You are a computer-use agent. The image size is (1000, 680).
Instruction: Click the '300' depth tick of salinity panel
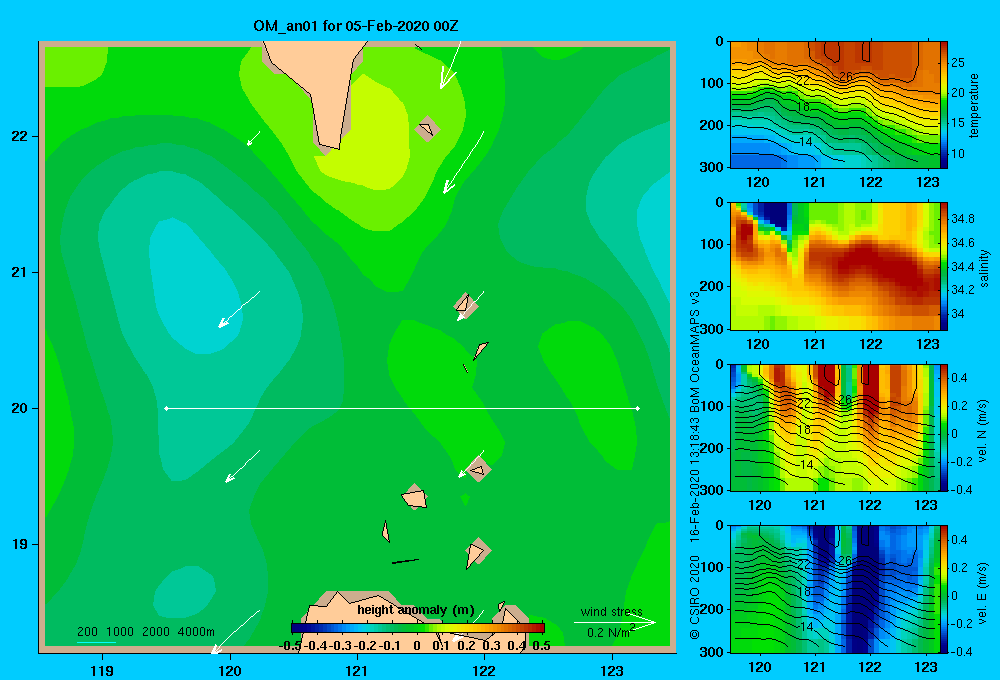[x=712, y=329]
